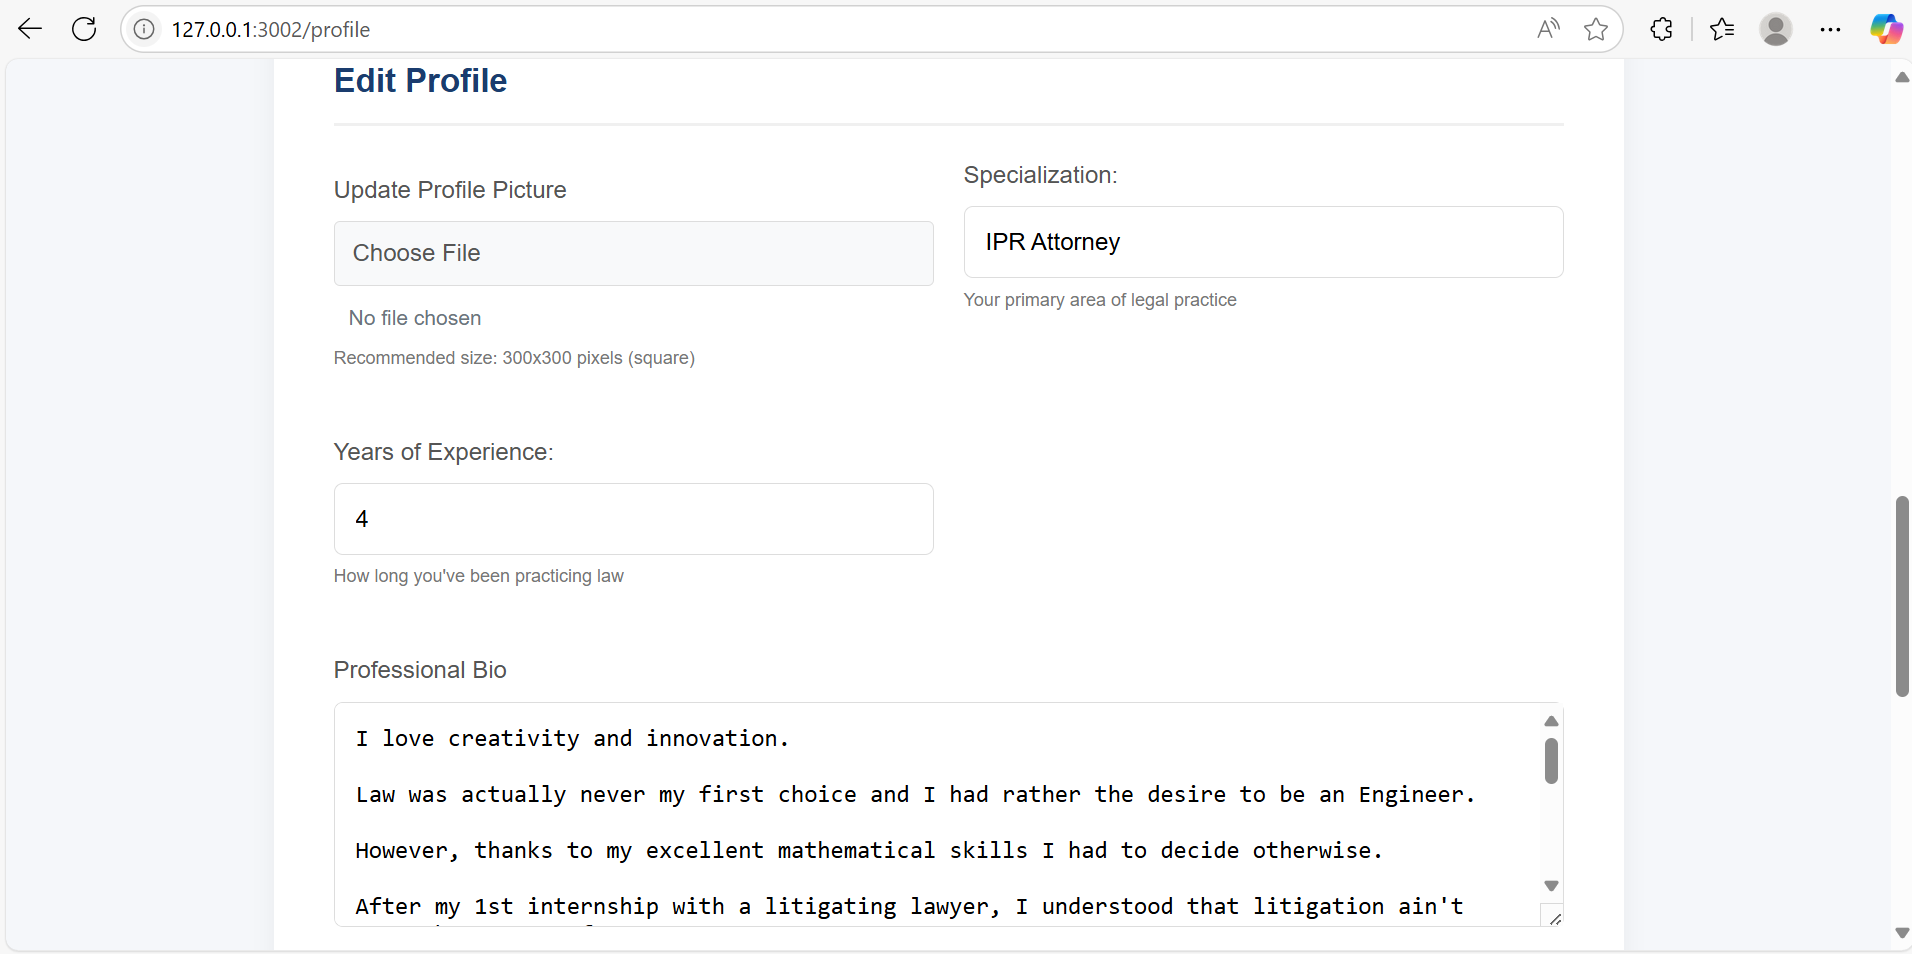Screen dimensions: 1912x954
Task: Open the browser profile avatar
Action: click(1776, 29)
